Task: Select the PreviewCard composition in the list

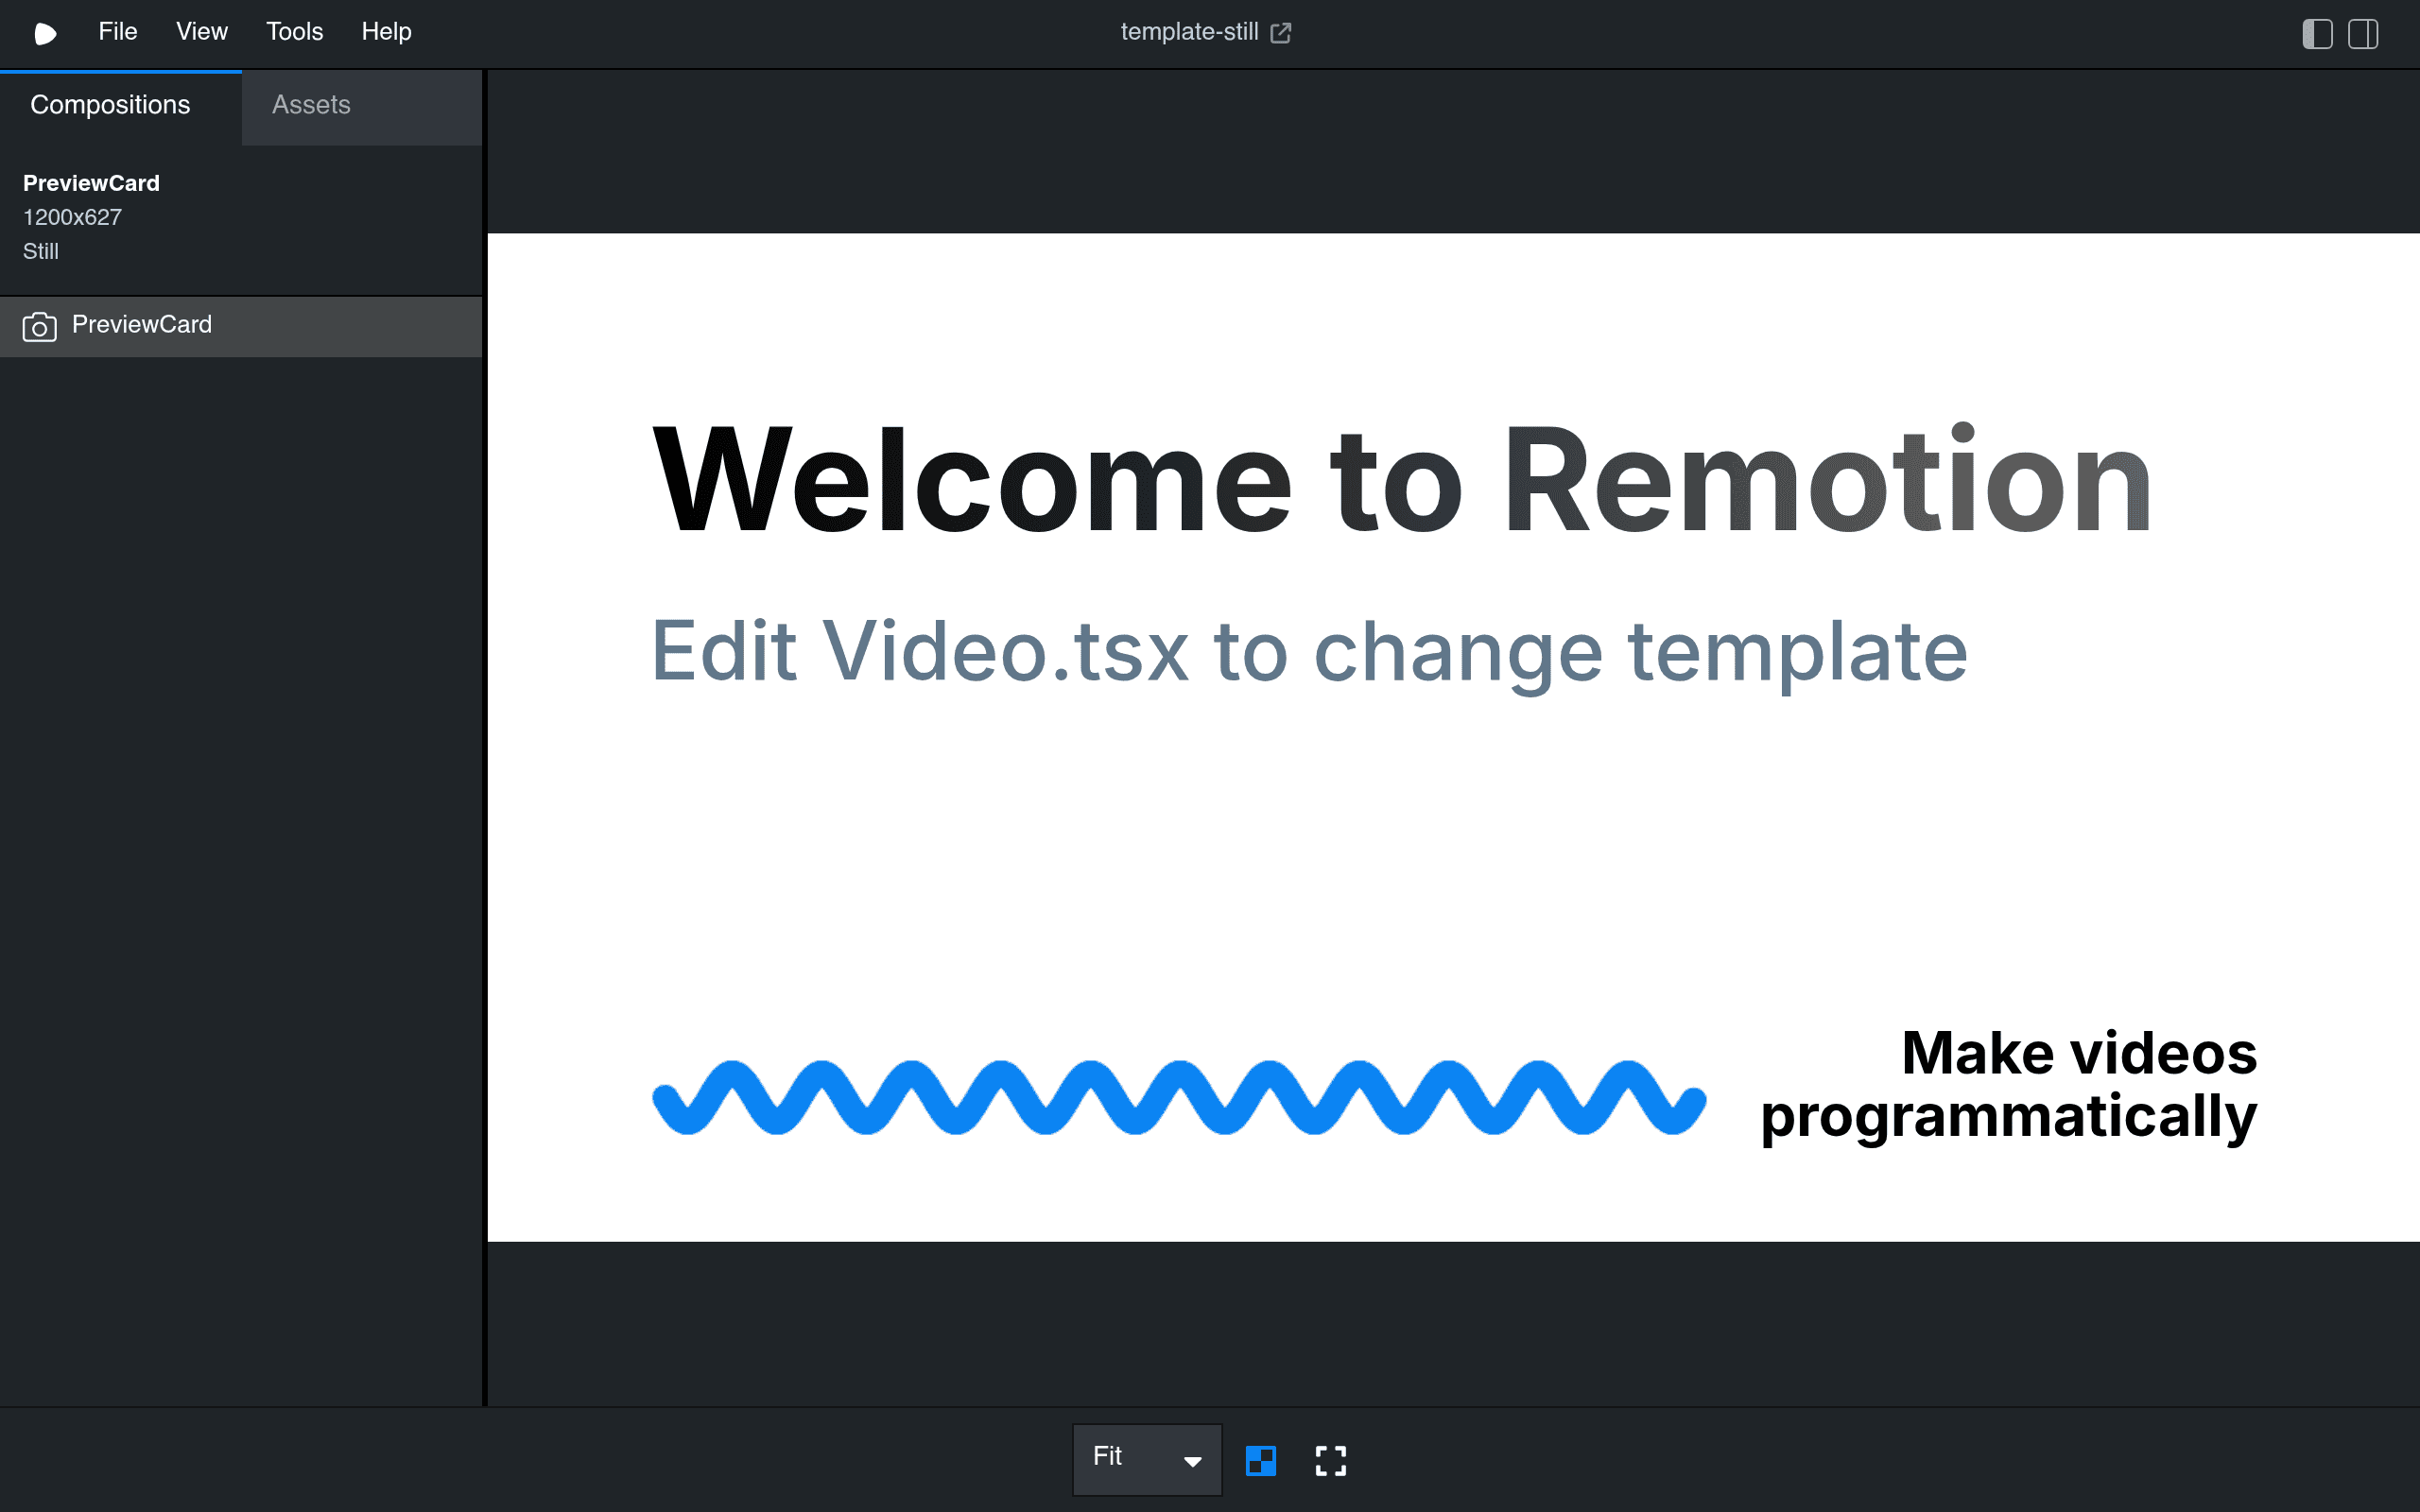Action: (241, 326)
